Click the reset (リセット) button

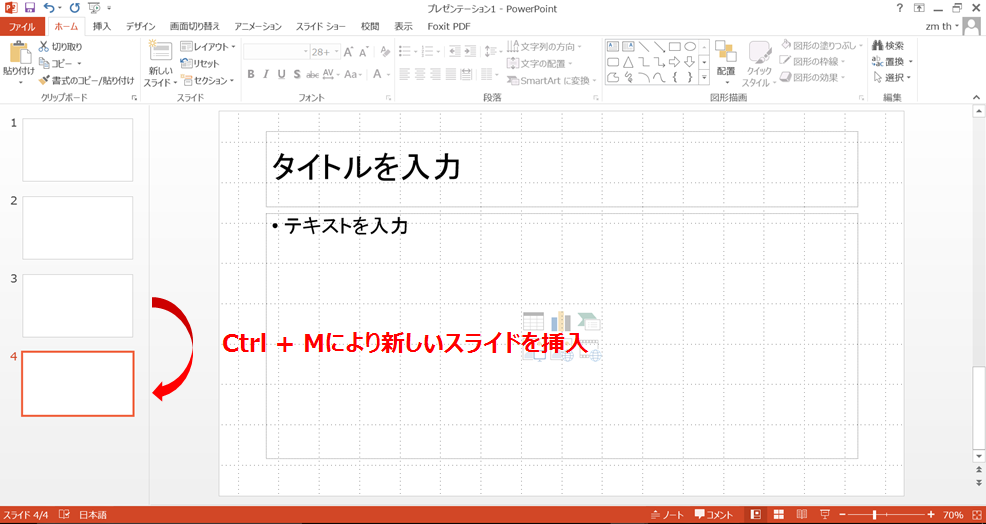pos(200,63)
